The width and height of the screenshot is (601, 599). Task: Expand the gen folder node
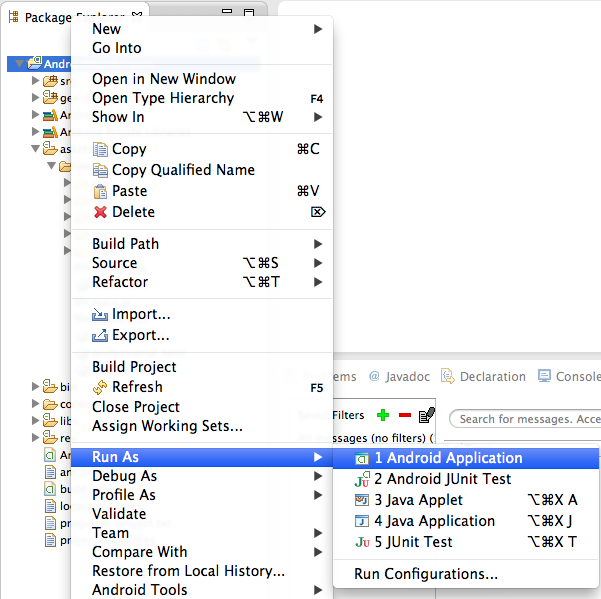click(x=36, y=97)
